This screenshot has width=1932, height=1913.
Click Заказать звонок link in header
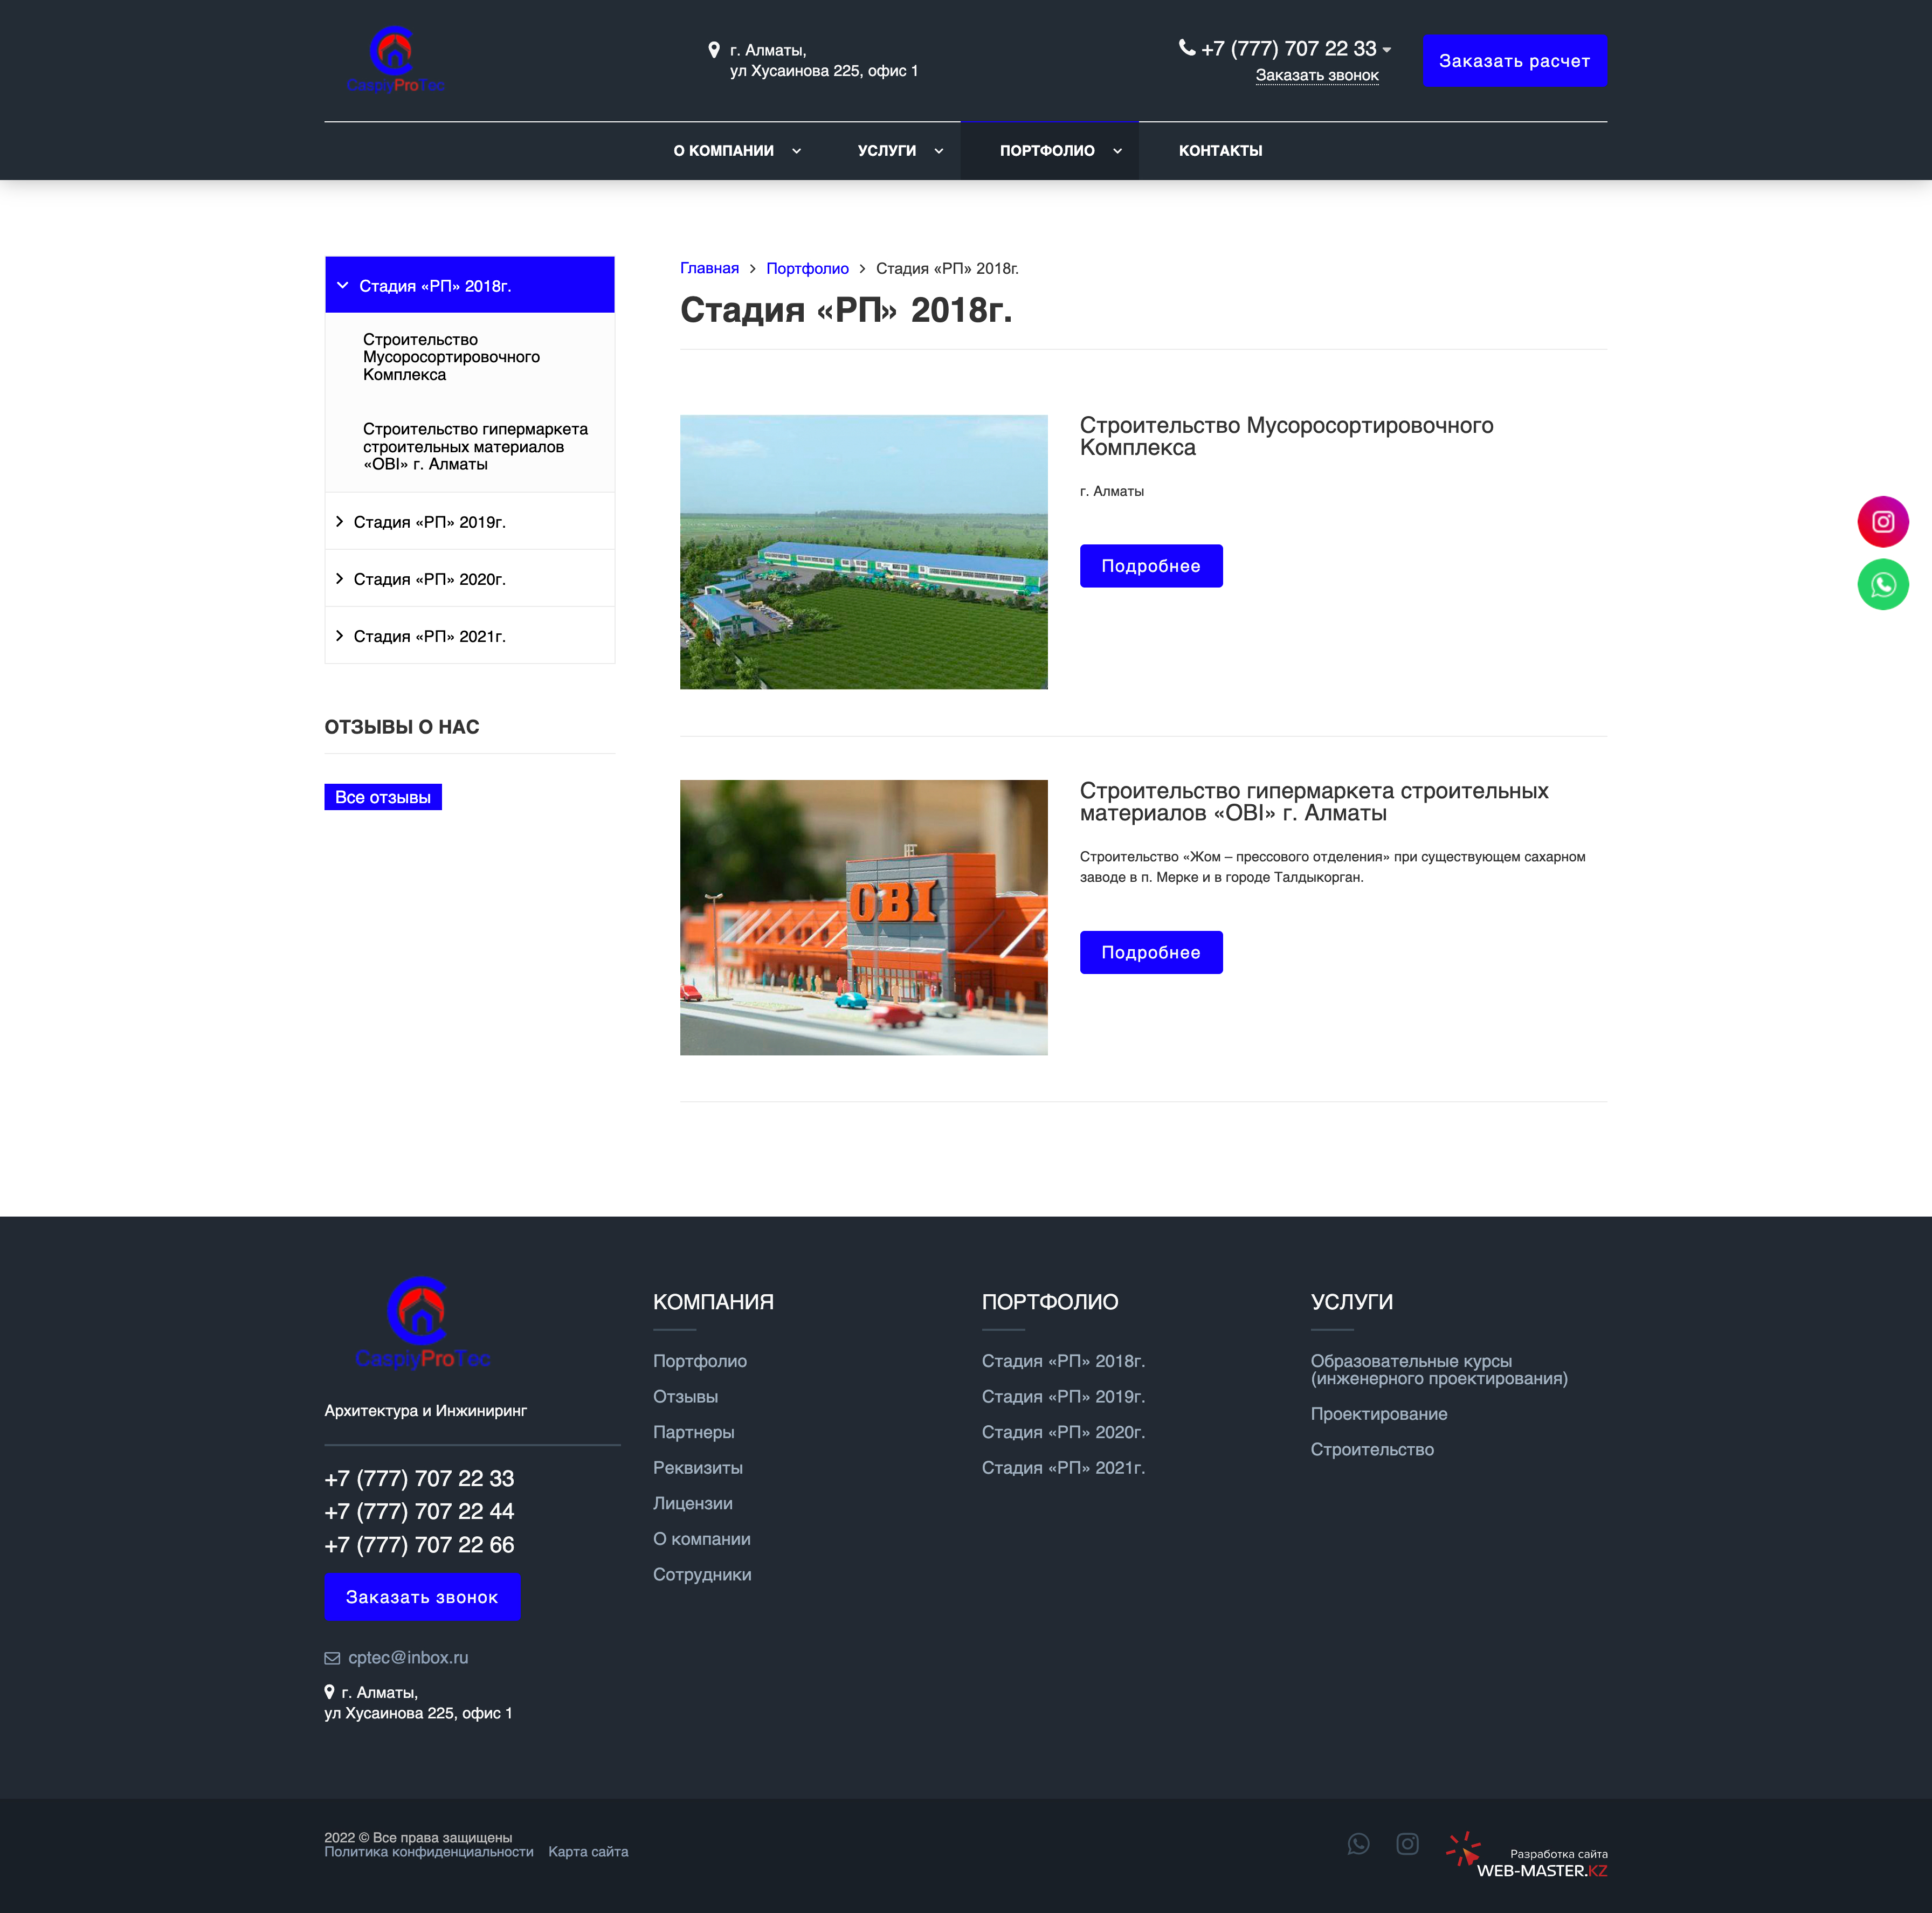1317,75
